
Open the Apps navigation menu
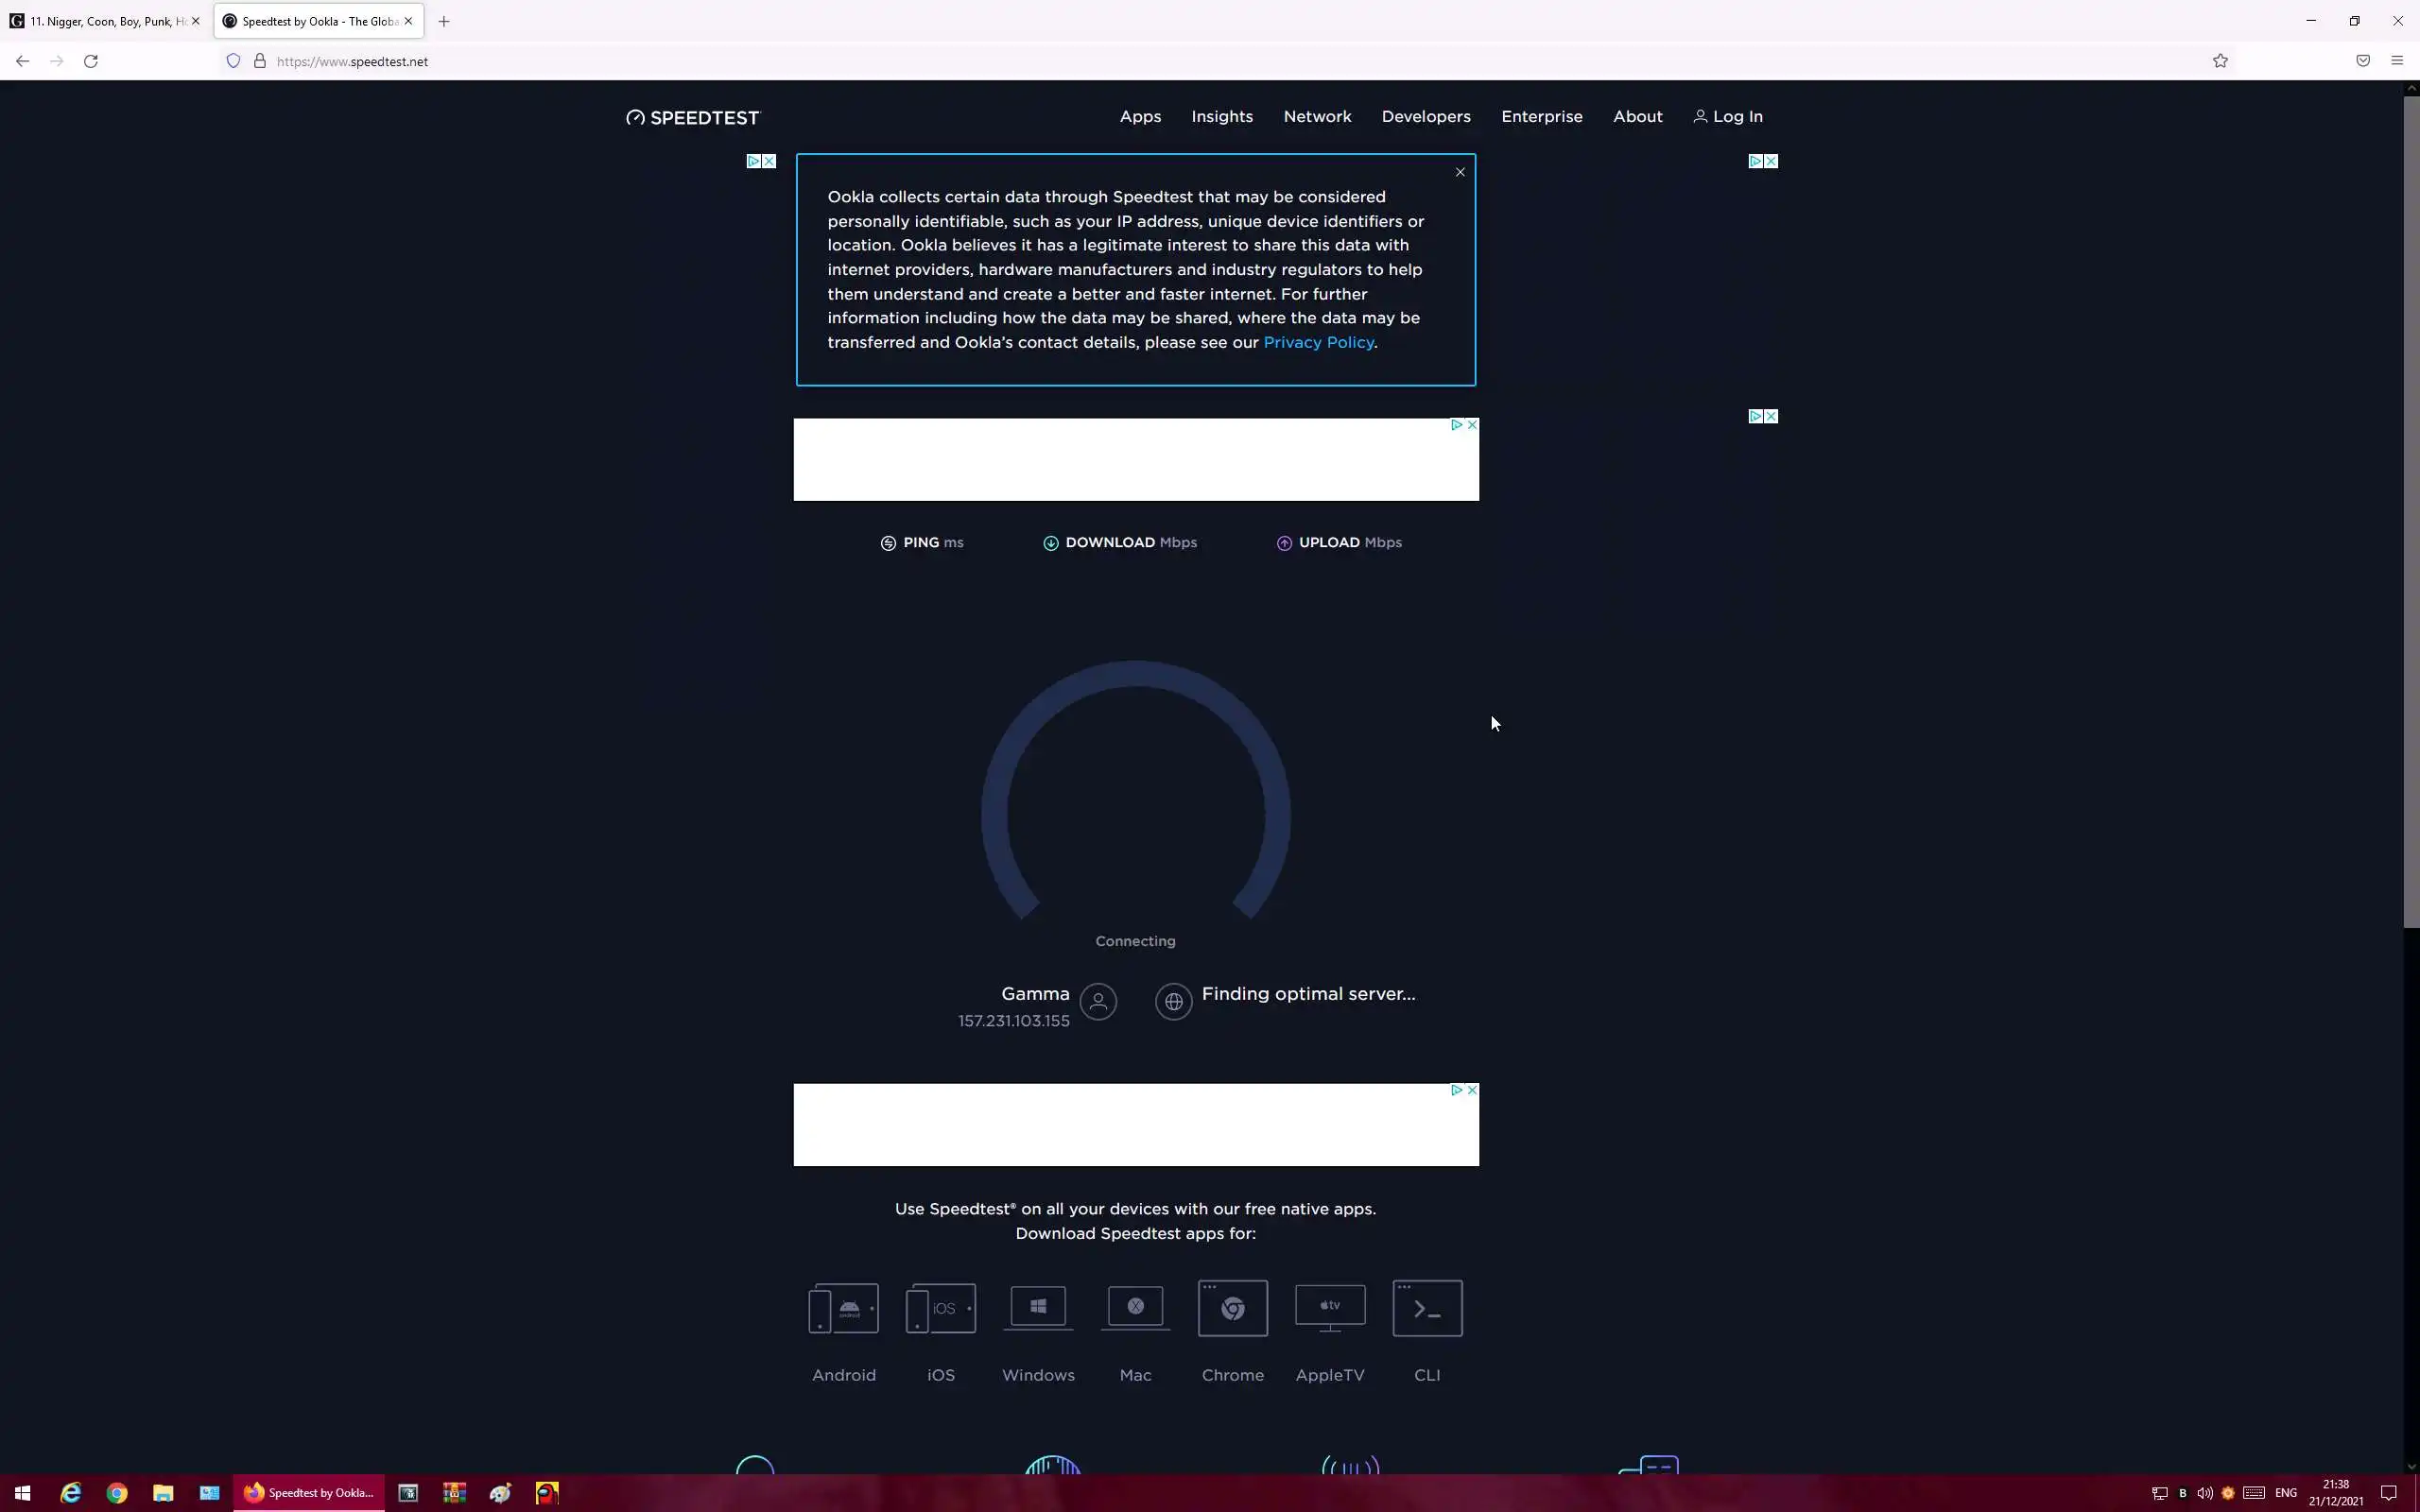[x=1140, y=116]
